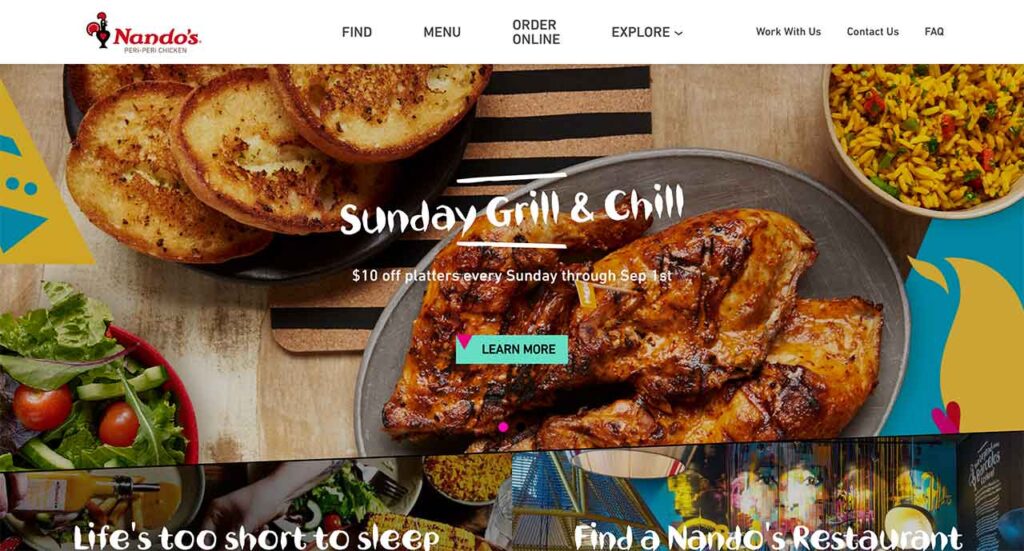Go to ORDER ONLINE
The image size is (1024, 551).
click(x=536, y=32)
